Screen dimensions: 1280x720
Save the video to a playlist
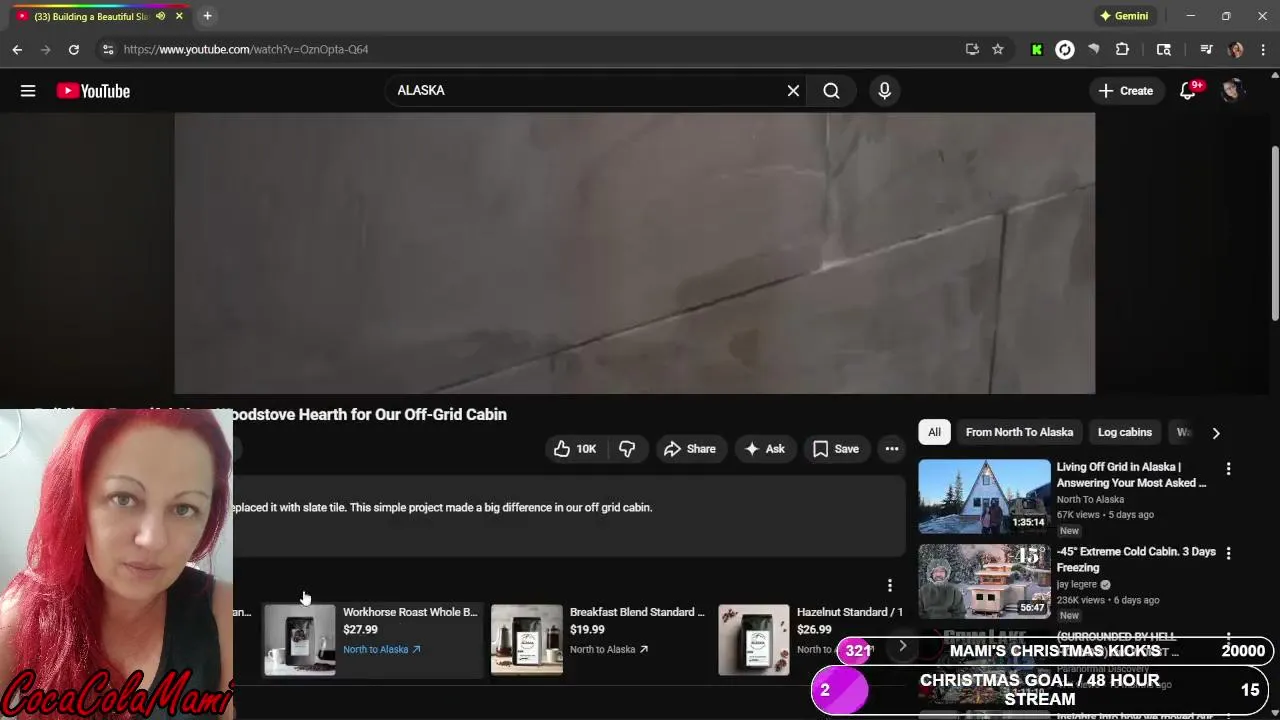click(836, 449)
